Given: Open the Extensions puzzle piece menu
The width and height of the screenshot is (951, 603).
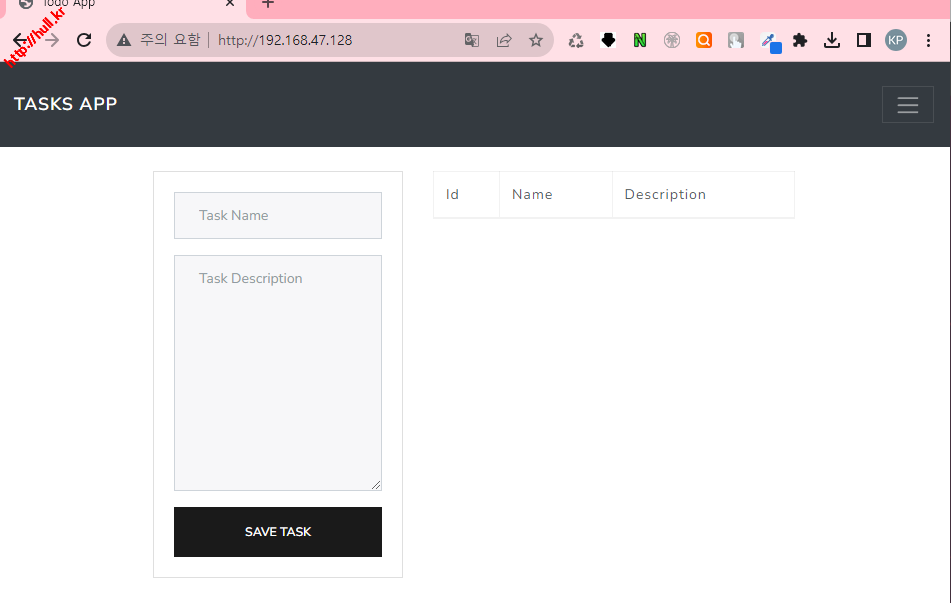Looking at the screenshot, I should click(x=800, y=40).
